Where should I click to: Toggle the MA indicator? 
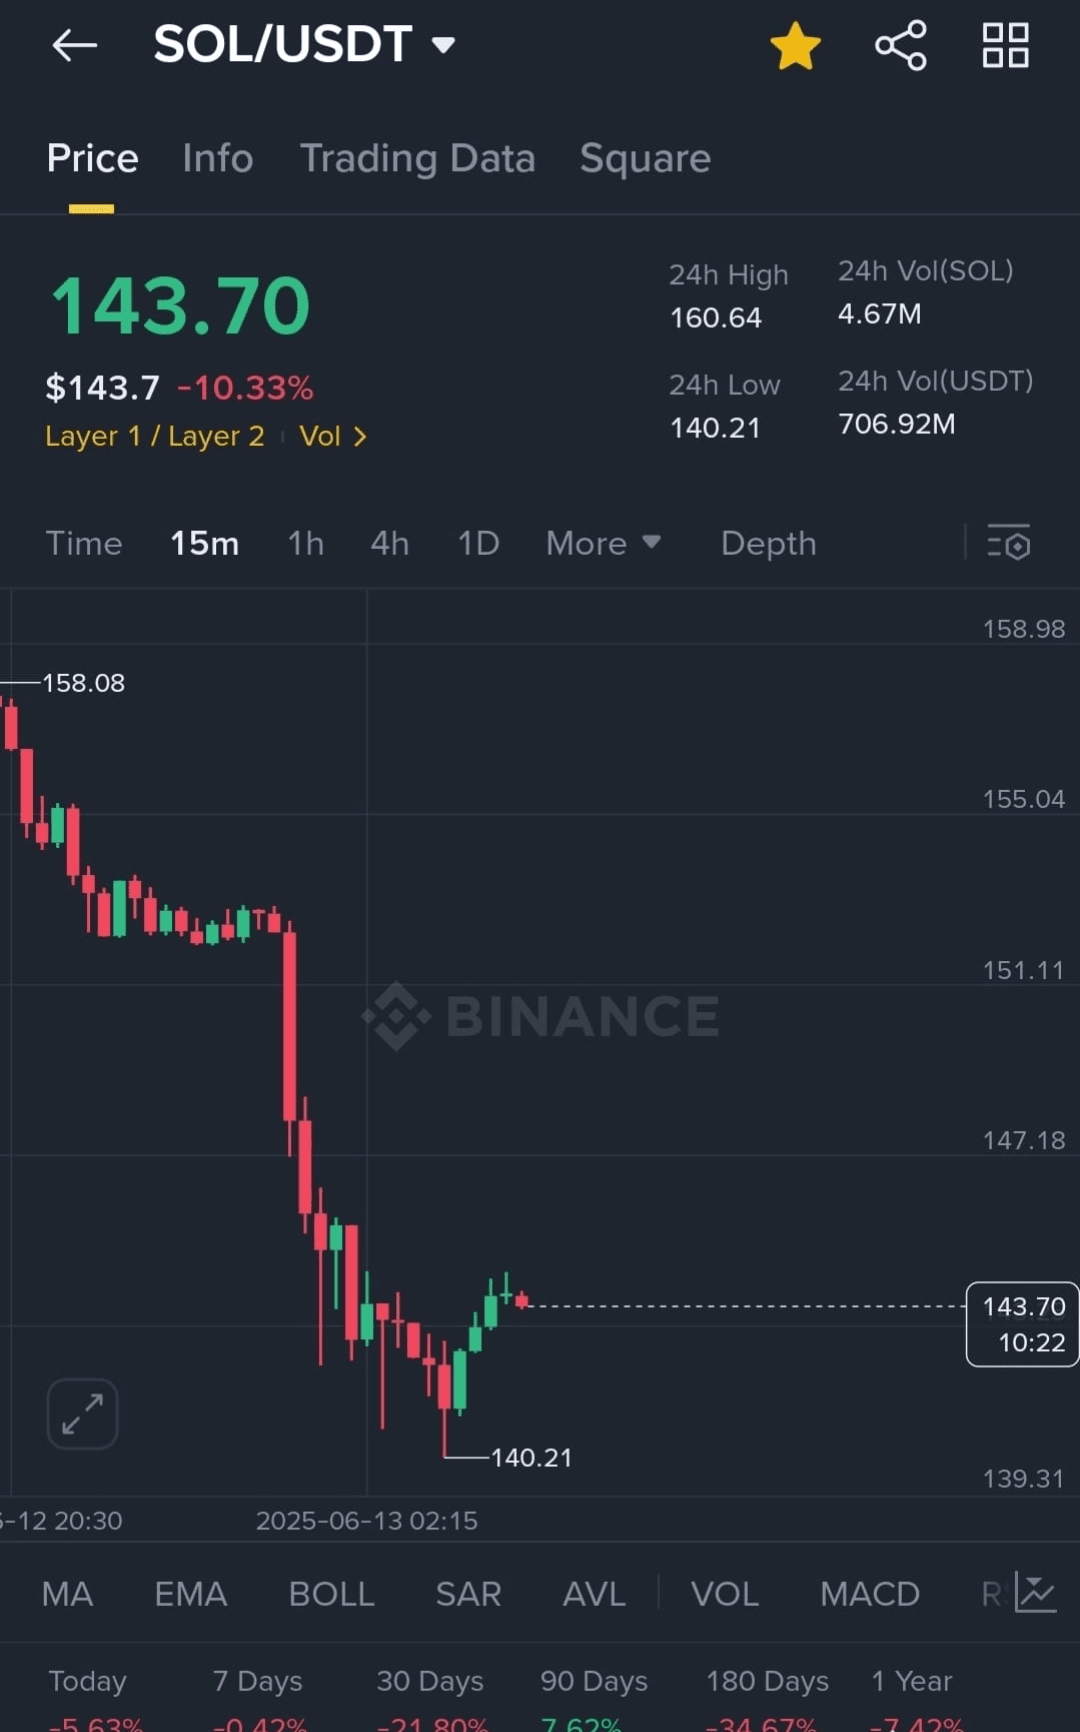click(67, 1594)
